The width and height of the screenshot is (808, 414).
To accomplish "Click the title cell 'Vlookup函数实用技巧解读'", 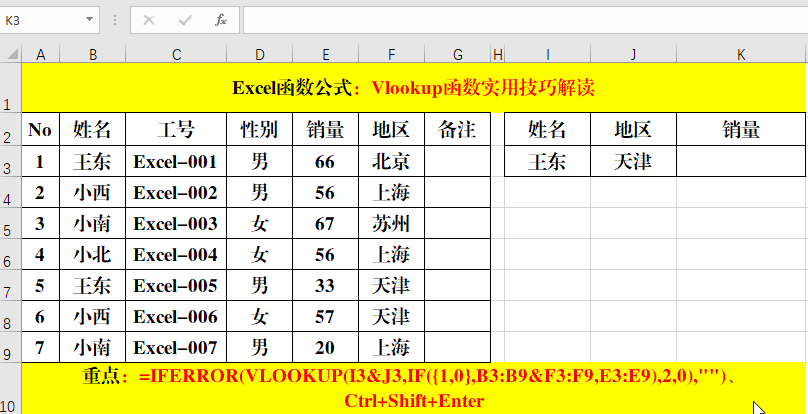I will (x=414, y=88).
